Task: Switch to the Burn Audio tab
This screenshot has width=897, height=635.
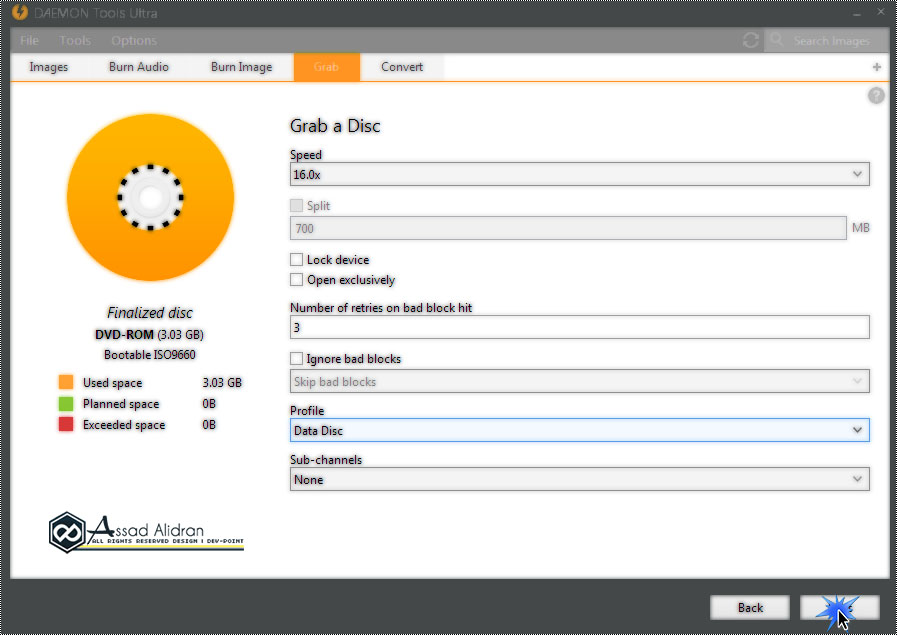Action: pos(138,67)
